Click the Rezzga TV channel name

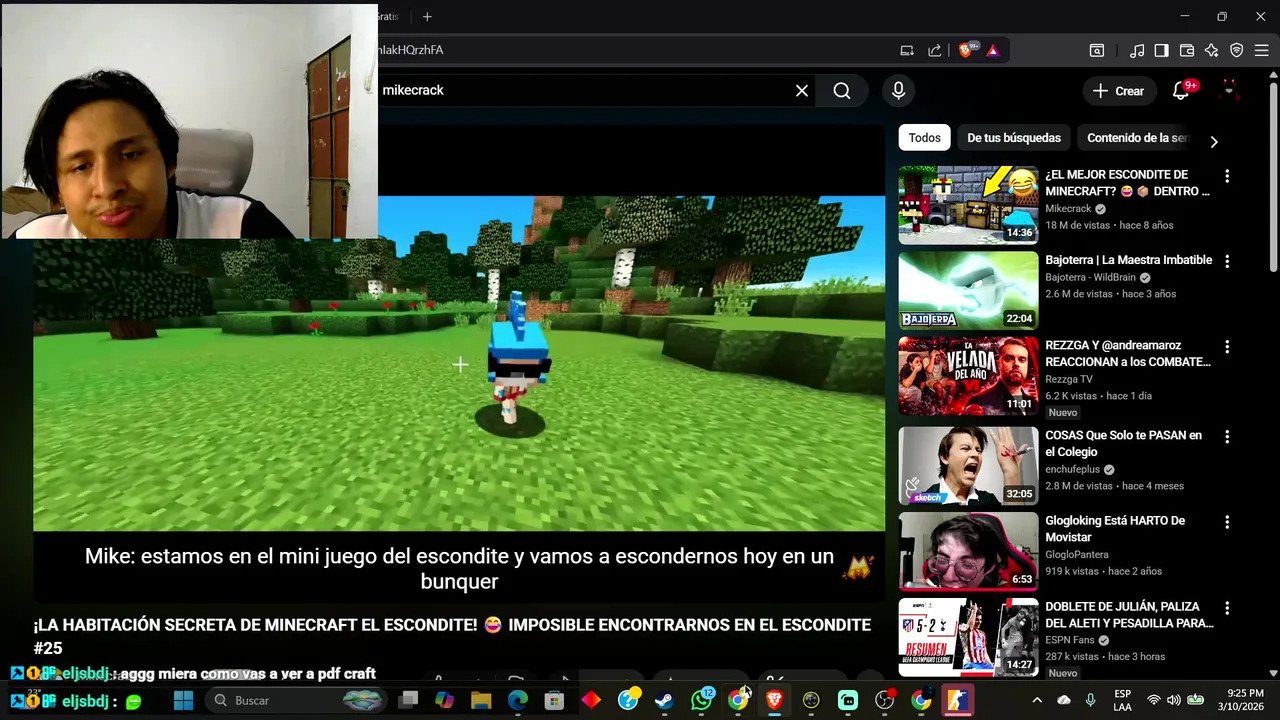[x=1068, y=379]
